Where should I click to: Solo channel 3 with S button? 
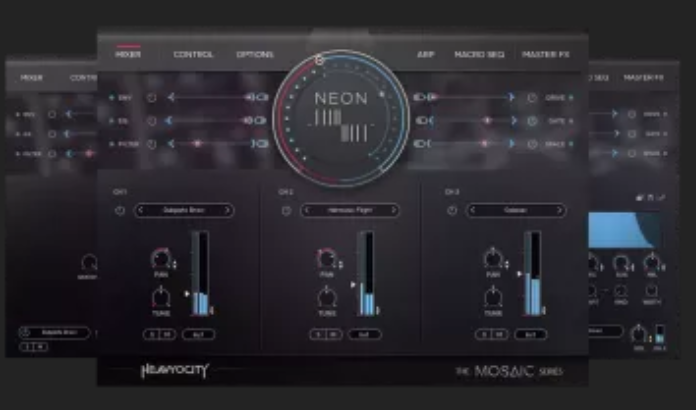(484, 335)
